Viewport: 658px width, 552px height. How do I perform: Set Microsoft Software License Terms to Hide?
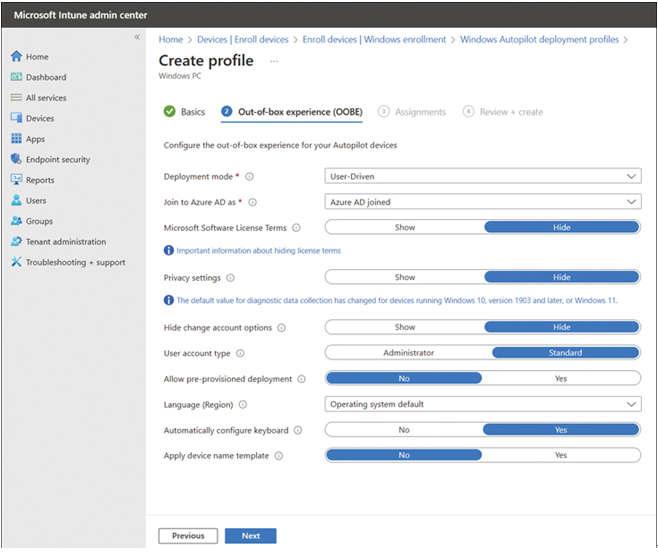(x=561, y=228)
